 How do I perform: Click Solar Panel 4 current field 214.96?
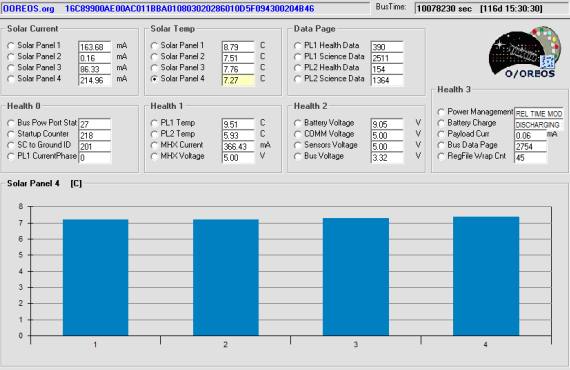pyautogui.click(x=95, y=80)
